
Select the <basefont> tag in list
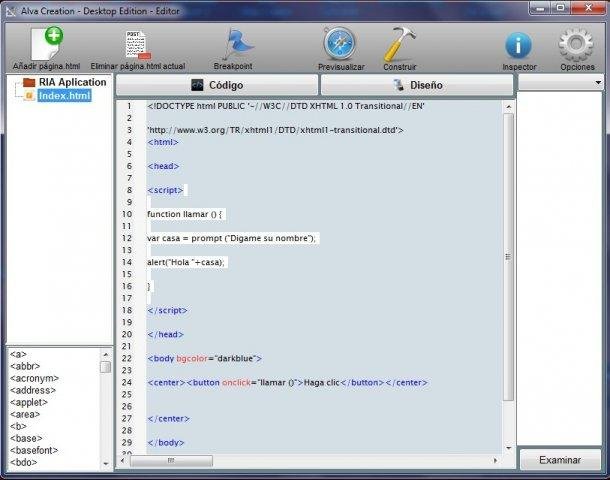pos(34,450)
